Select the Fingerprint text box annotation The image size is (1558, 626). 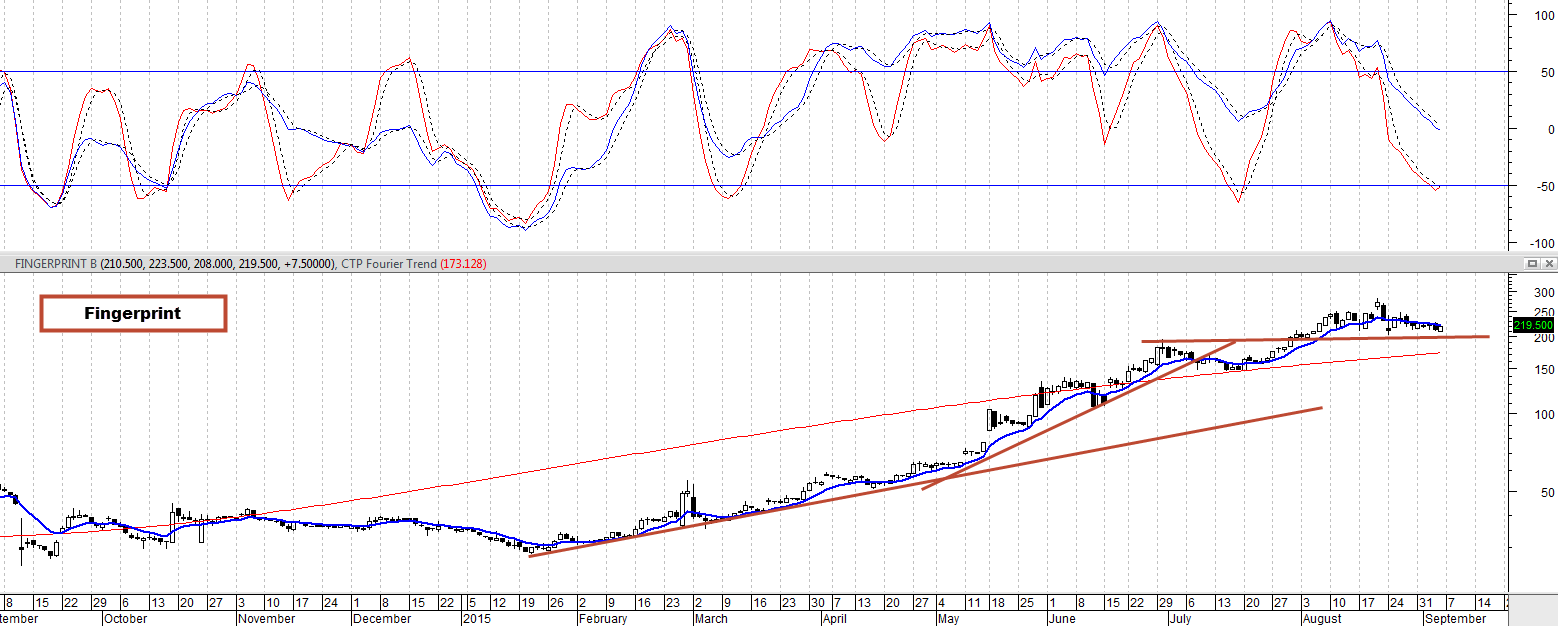point(133,313)
